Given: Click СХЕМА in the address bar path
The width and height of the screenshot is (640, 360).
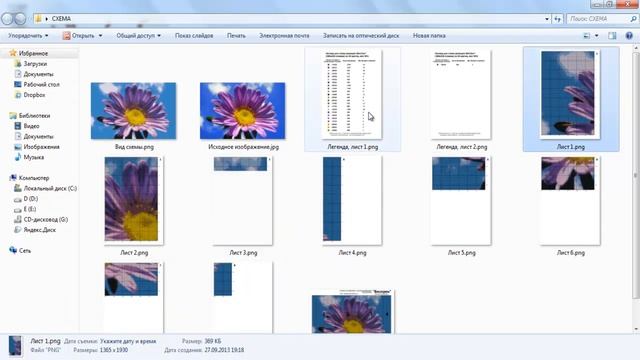Looking at the screenshot, I should (61, 19).
